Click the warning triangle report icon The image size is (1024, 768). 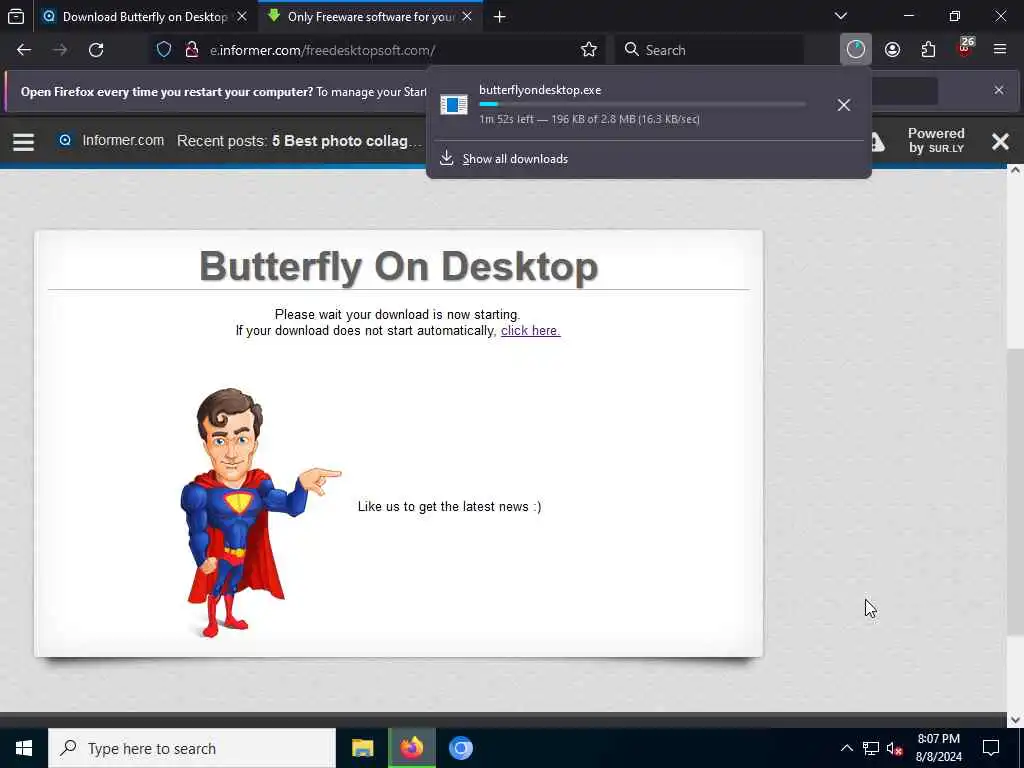click(877, 142)
